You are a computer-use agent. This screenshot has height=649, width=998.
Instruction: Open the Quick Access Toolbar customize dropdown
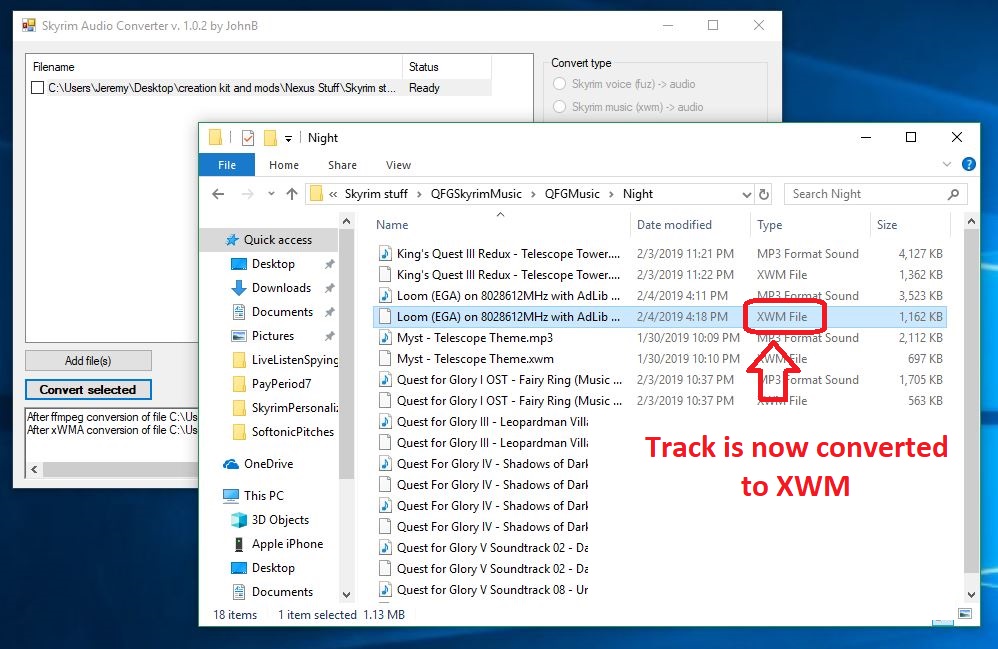click(x=288, y=138)
